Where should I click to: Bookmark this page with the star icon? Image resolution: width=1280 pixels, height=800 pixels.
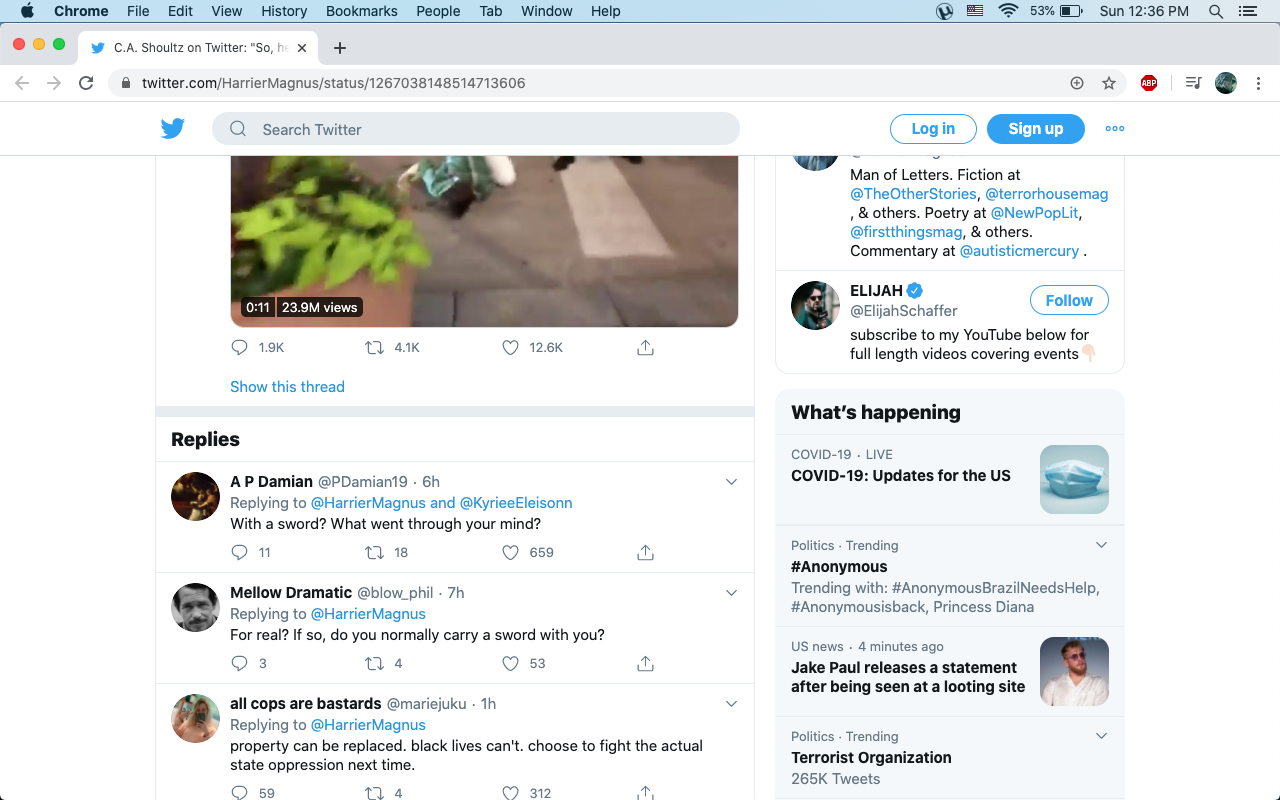pyautogui.click(x=1109, y=83)
